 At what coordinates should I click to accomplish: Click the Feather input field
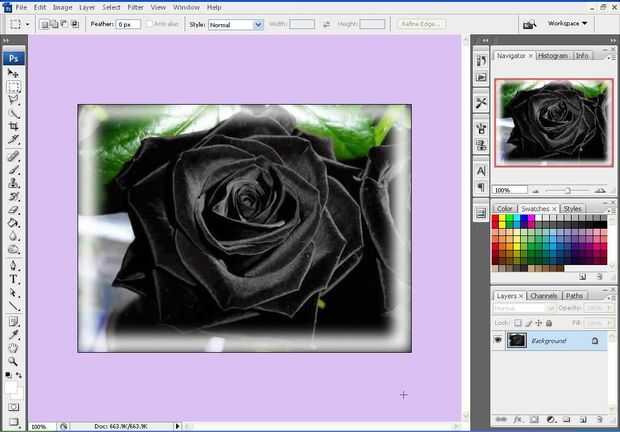(x=129, y=24)
